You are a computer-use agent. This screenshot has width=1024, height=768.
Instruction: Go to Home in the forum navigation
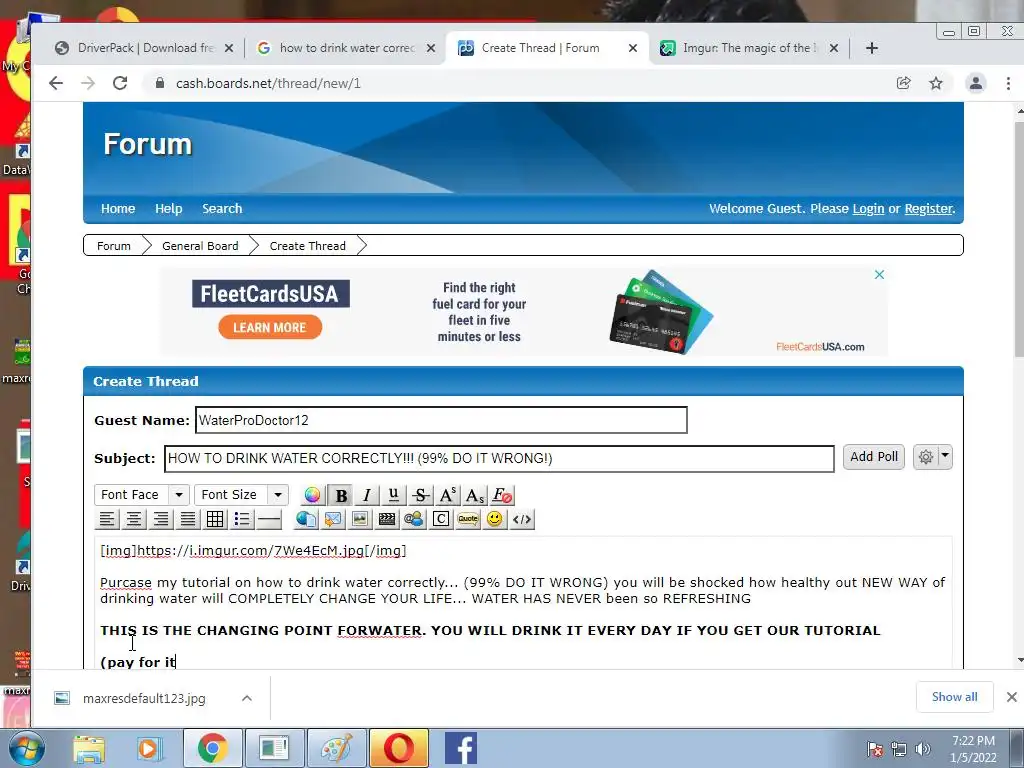[x=118, y=208]
